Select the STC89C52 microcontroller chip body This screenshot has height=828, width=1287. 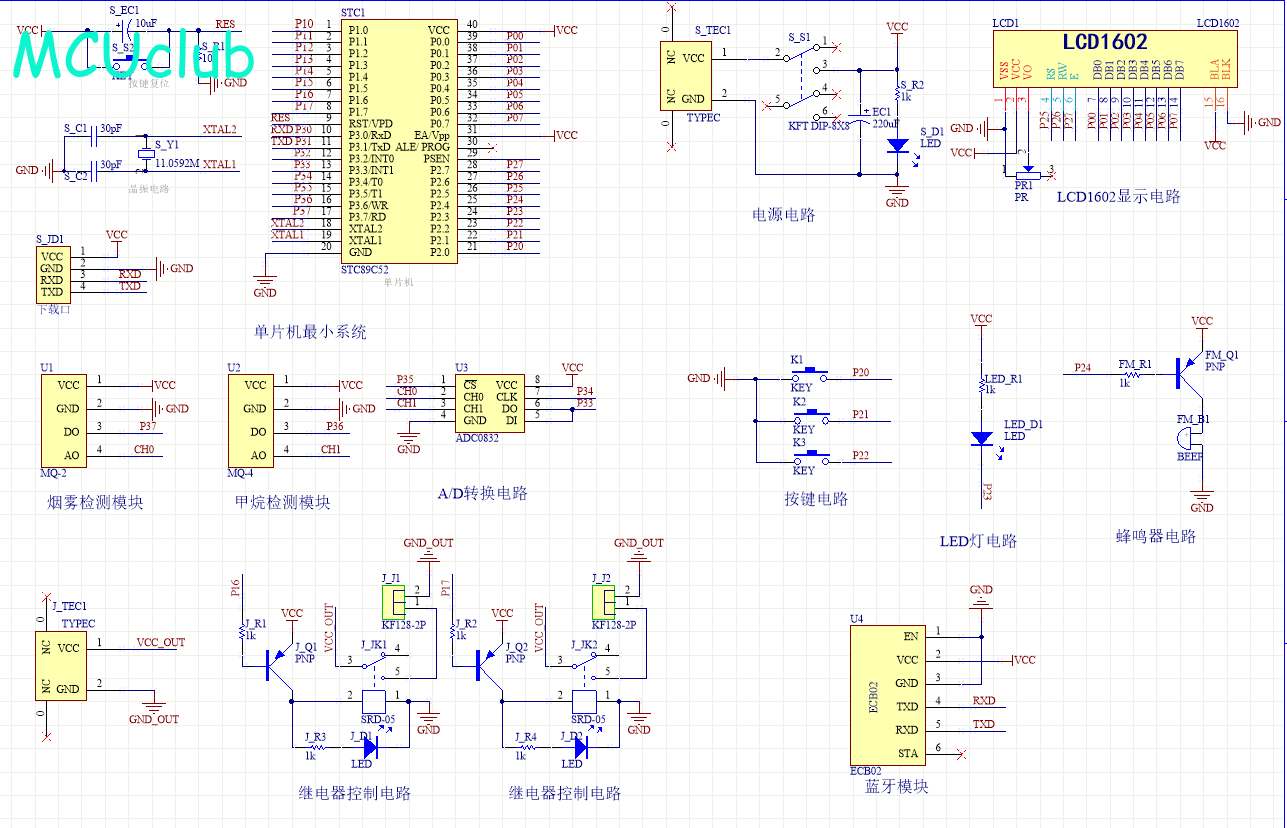pyautogui.click(x=399, y=141)
